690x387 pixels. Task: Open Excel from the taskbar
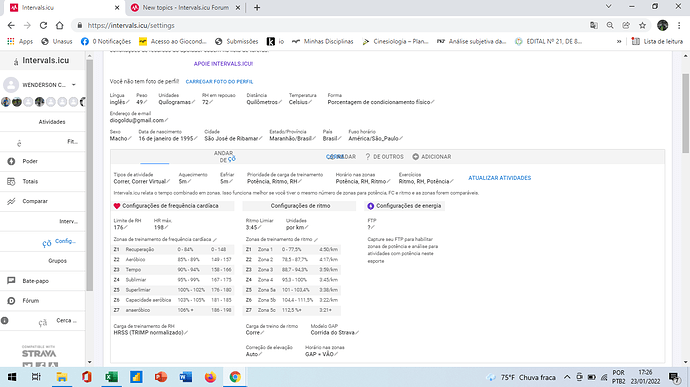(111, 377)
